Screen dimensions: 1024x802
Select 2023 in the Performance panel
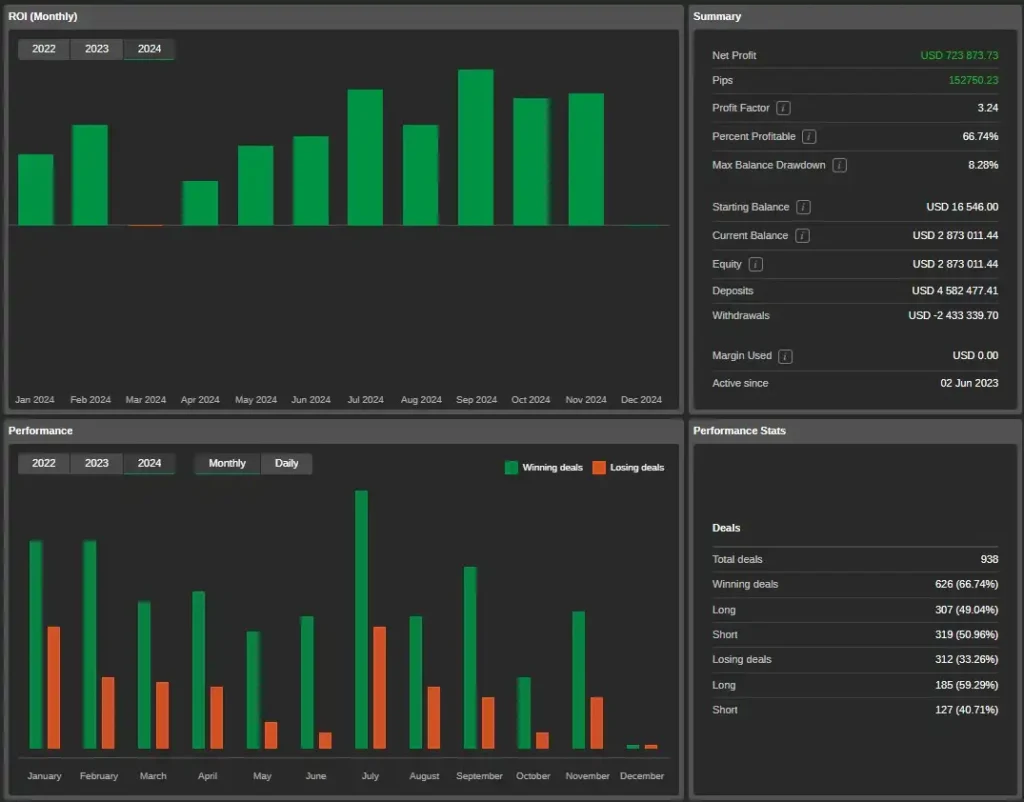pyautogui.click(x=97, y=463)
